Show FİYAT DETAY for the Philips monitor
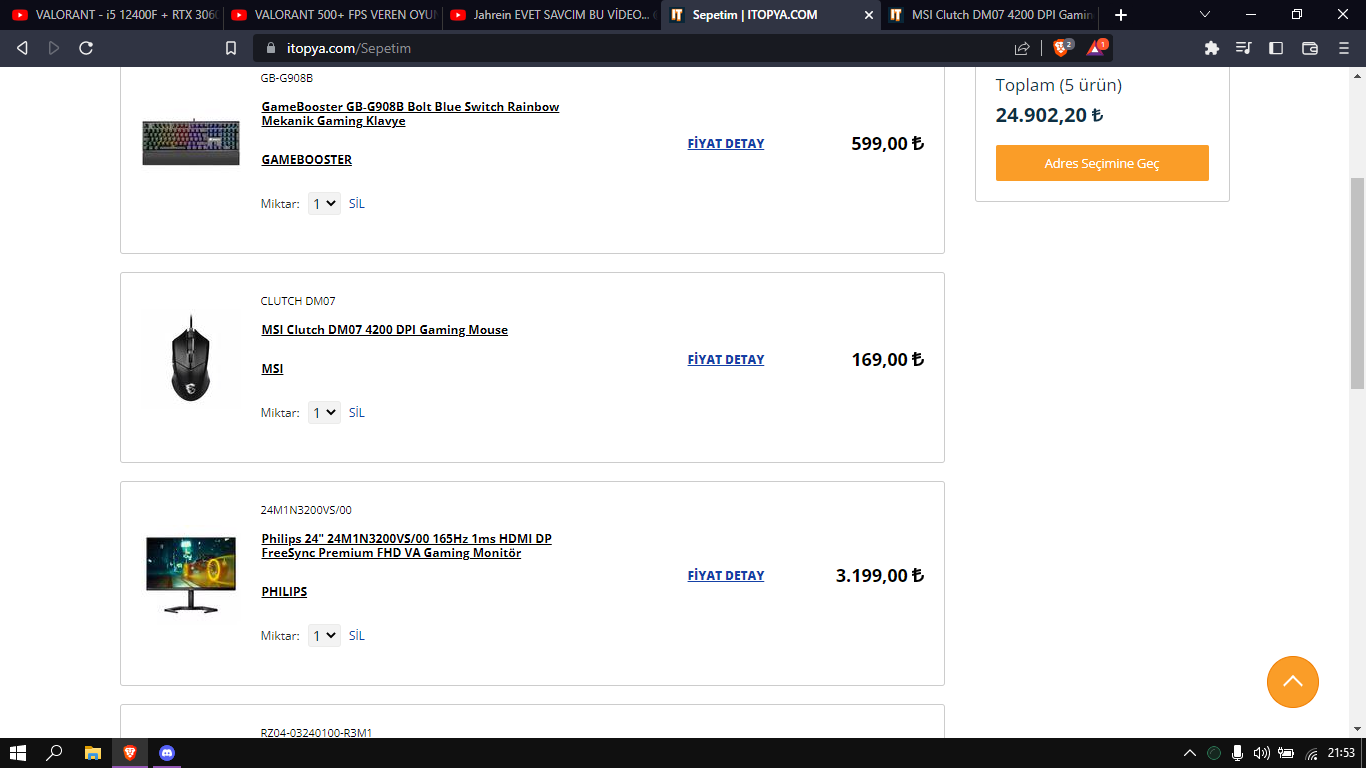Viewport: 1366px width, 768px height. [x=726, y=576]
